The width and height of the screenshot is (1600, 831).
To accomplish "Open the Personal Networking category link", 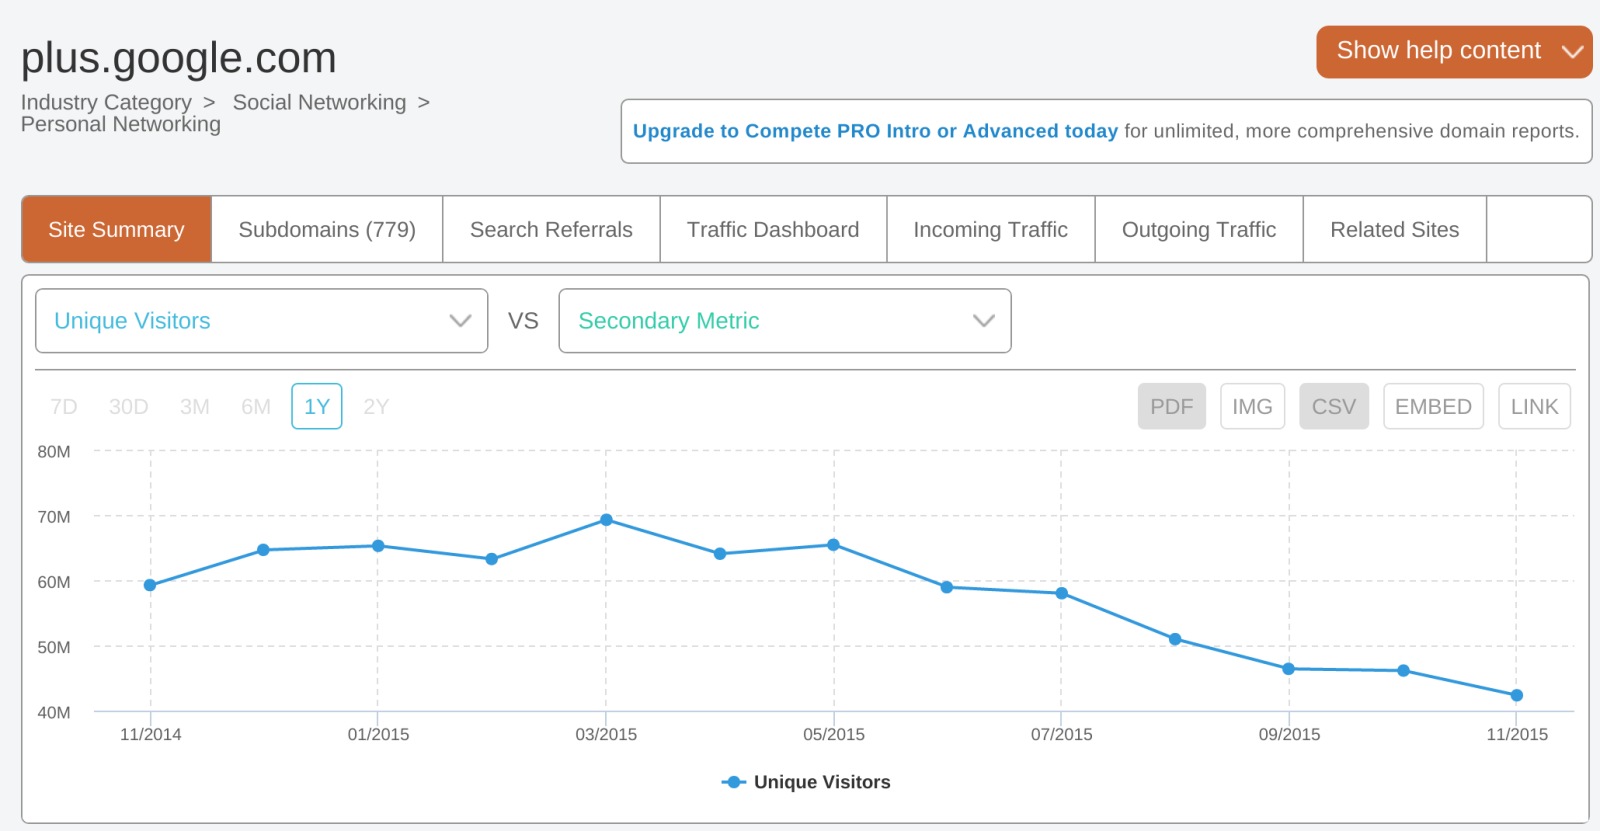I will point(121,124).
